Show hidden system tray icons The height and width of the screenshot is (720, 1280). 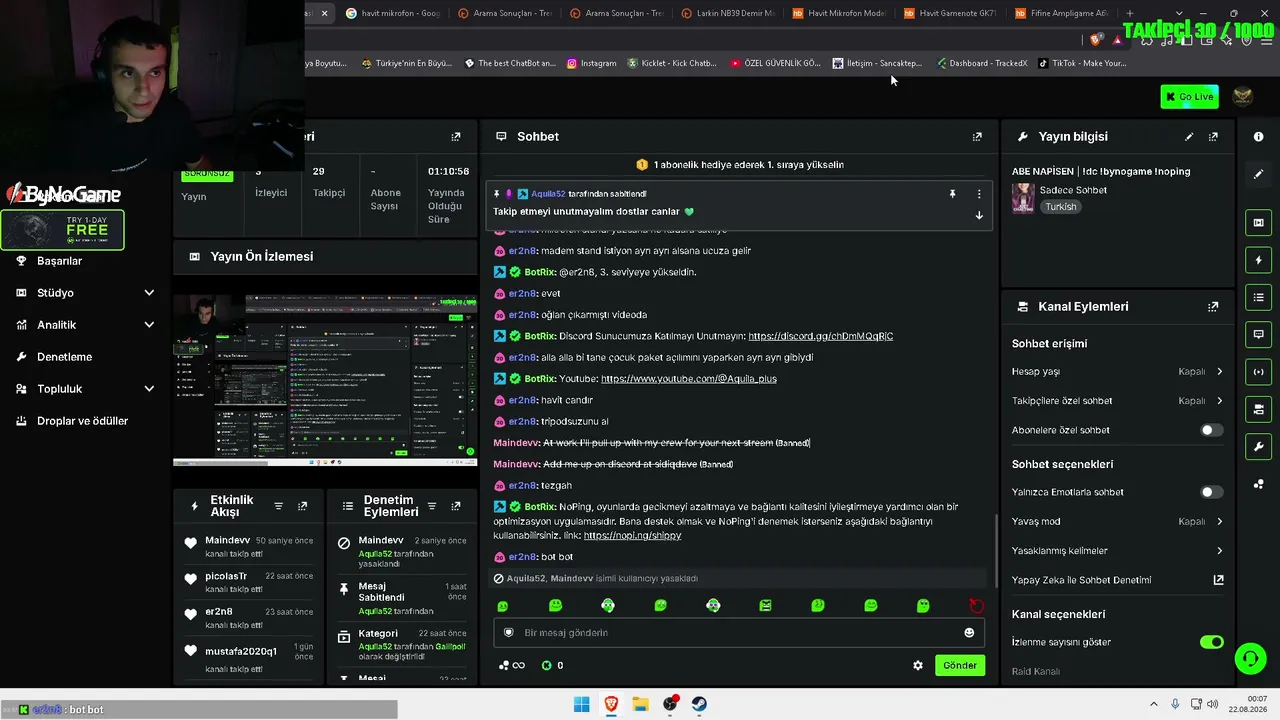coord(1153,704)
